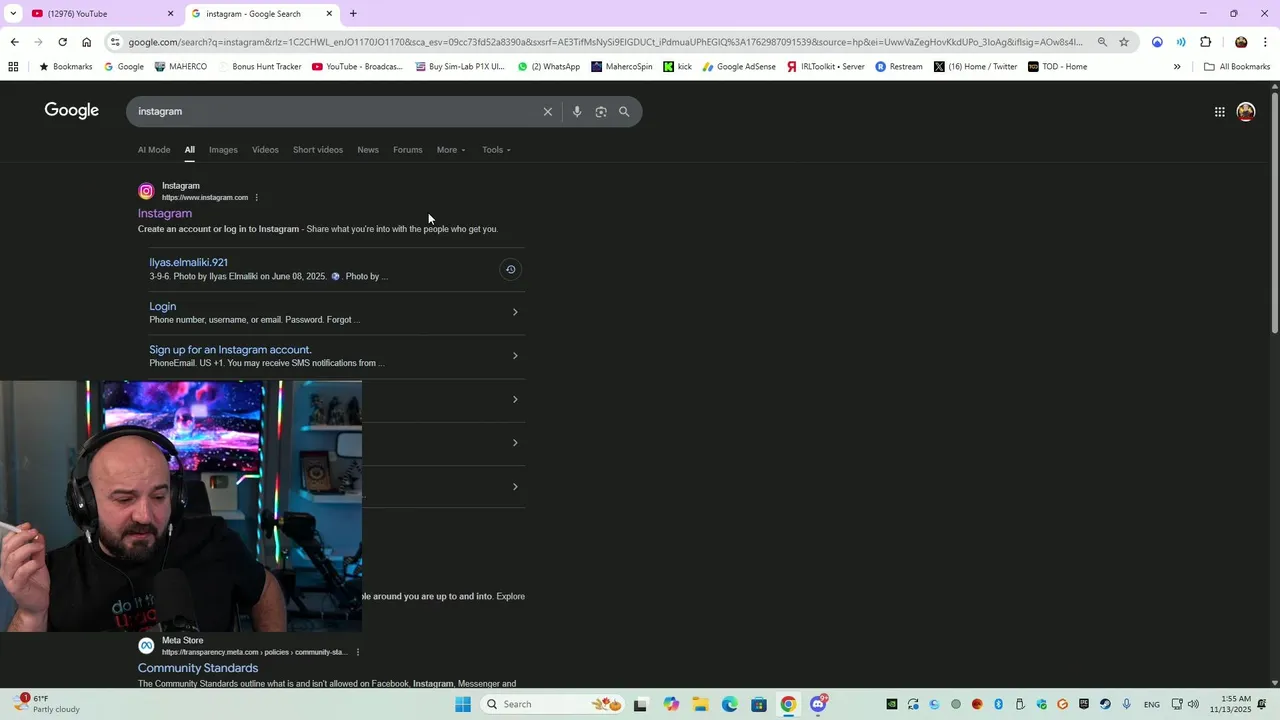Open the Extensions puzzle icon
Image resolution: width=1280 pixels, height=720 pixels.
[1206, 42]
